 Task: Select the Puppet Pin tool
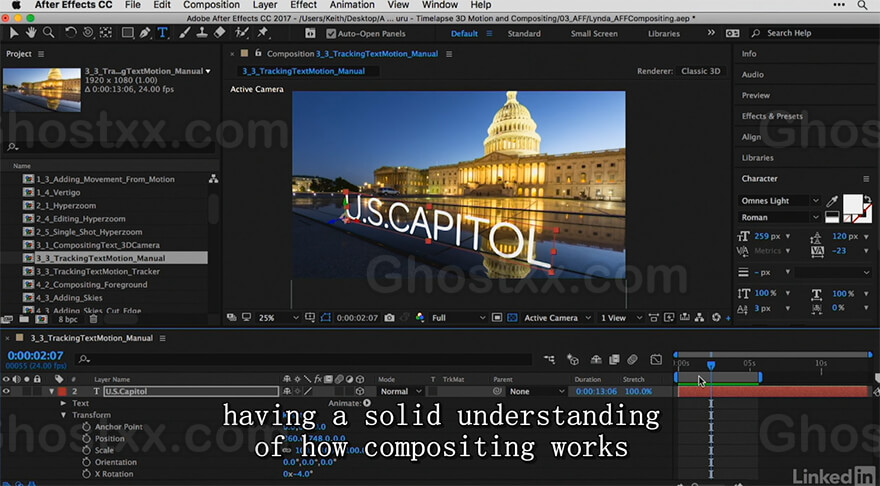click(x=262, y=33)
